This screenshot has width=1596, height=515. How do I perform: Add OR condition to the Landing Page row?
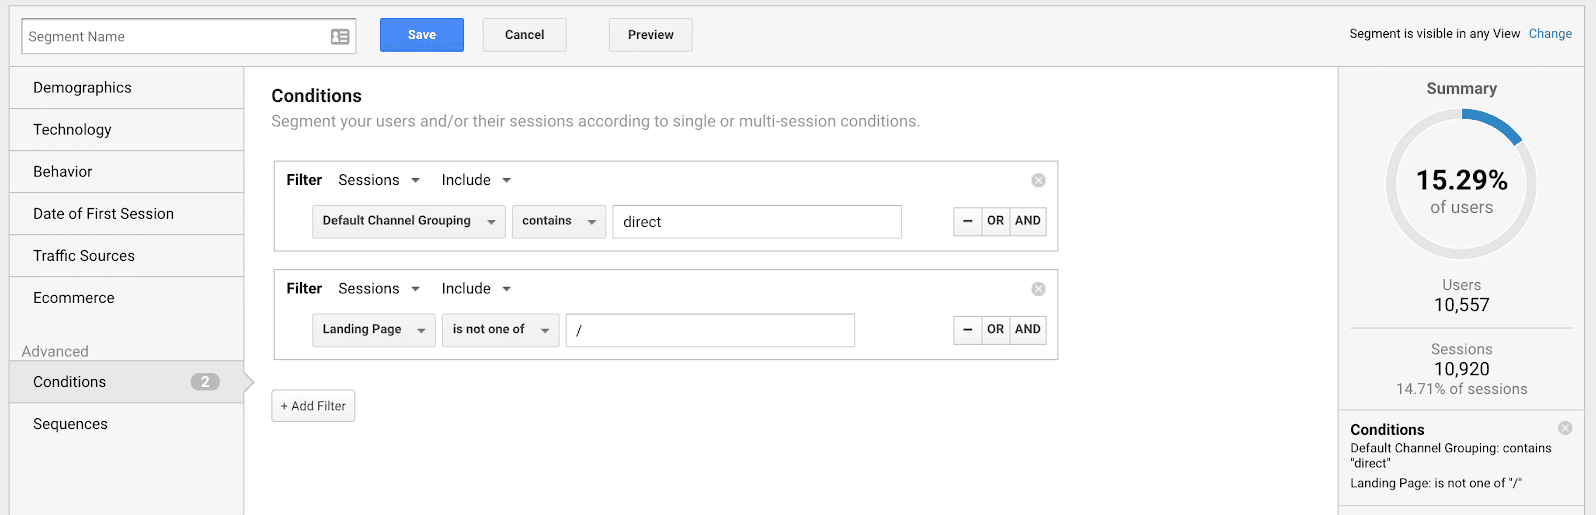[995, 329]
